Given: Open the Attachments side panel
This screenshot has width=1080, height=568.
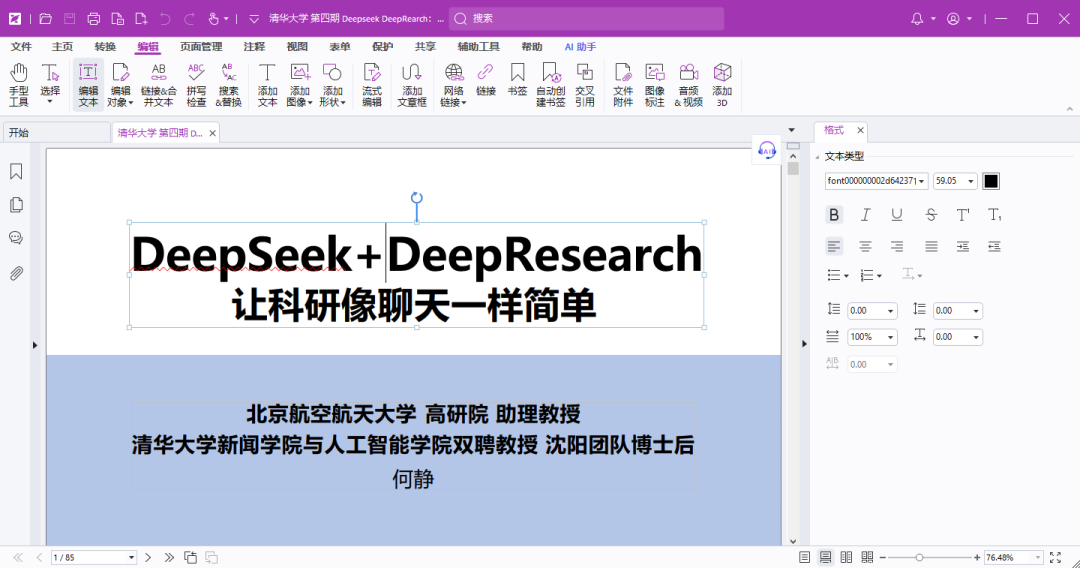Looking at the screenshot, I should (x=16, y=273).
